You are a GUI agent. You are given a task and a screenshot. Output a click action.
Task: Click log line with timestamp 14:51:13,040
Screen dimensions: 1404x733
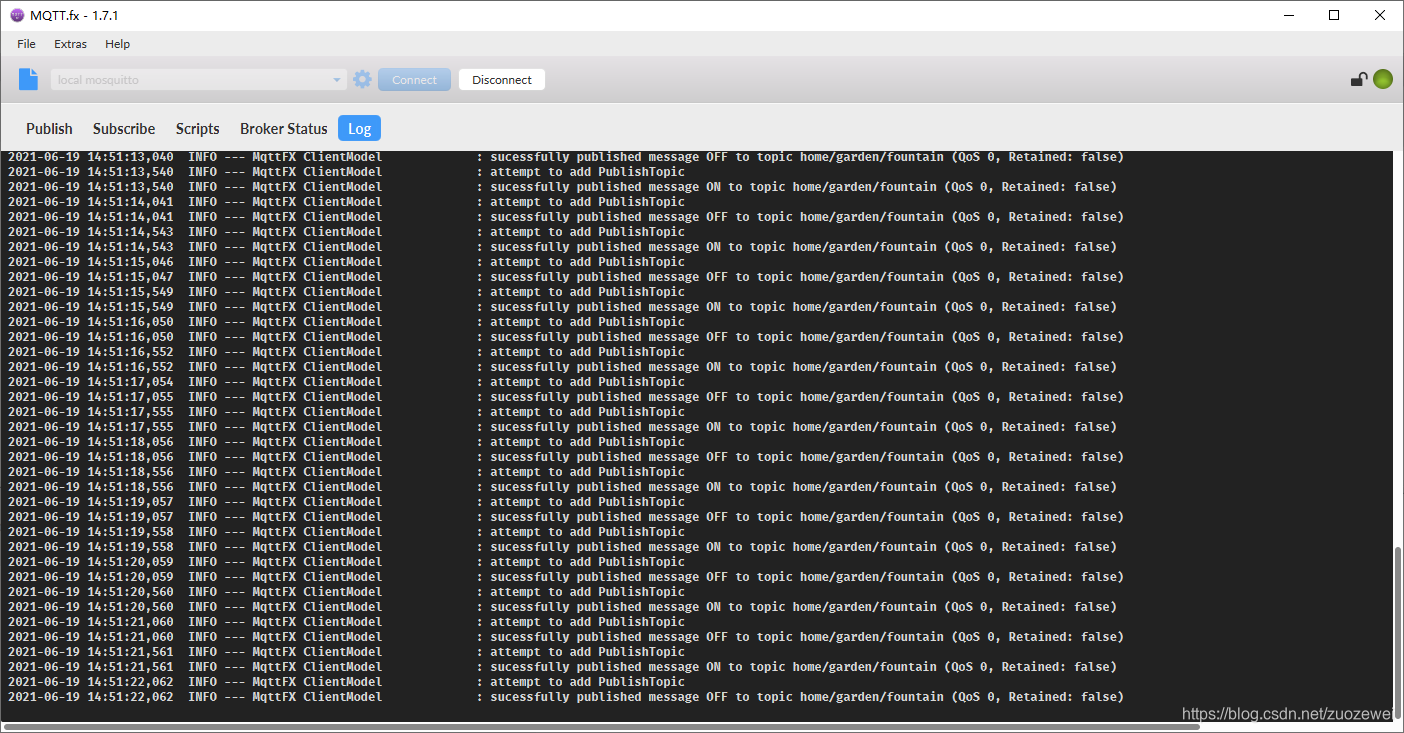point(565,157)
